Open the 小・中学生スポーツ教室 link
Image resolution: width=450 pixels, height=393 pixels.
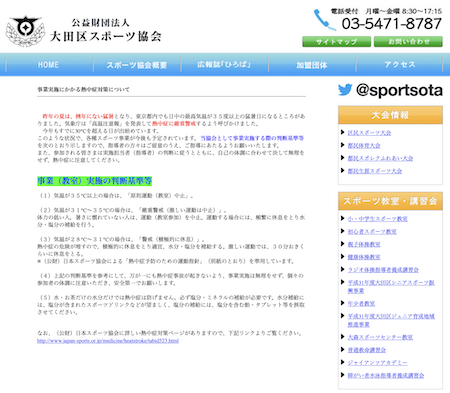[378, 219]
